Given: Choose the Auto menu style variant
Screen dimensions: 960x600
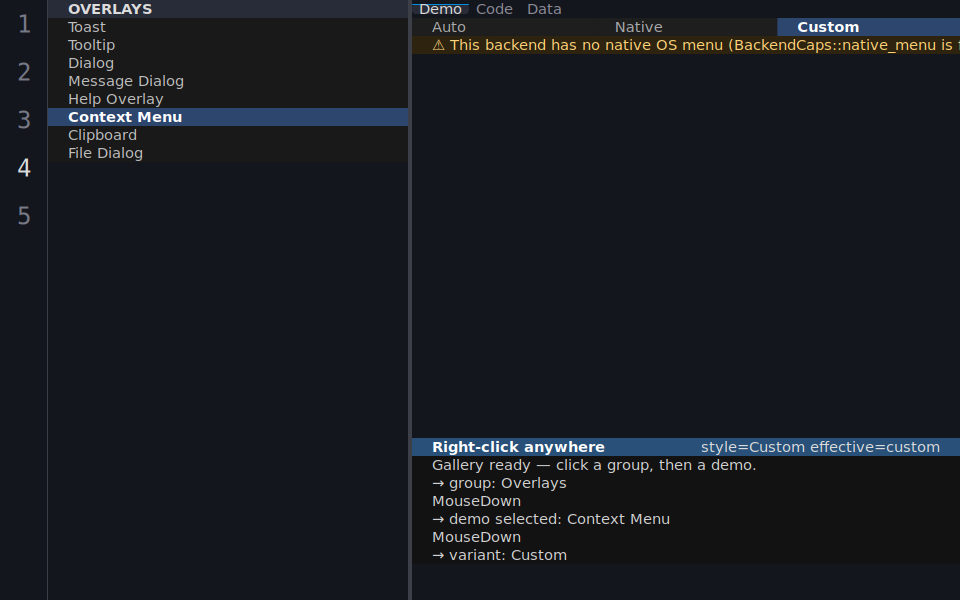Looking at the screenshot, I should (x=503, y=27).
